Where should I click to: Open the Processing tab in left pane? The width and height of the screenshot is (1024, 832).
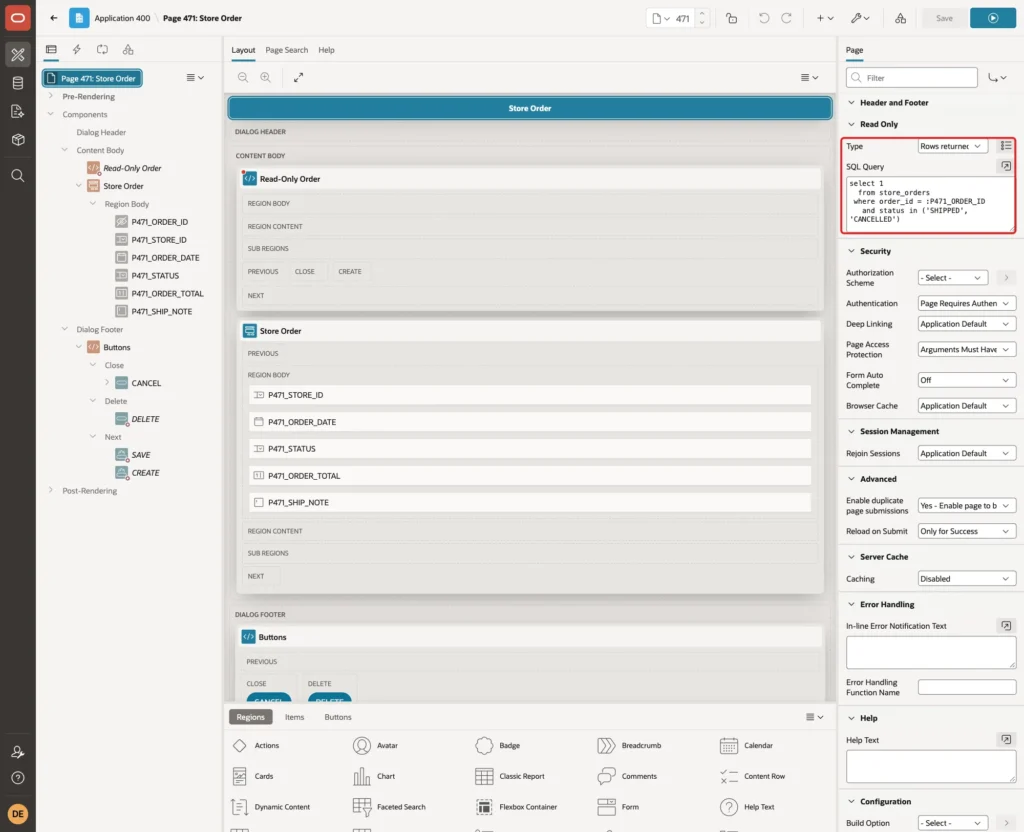[x=103, y=50]
